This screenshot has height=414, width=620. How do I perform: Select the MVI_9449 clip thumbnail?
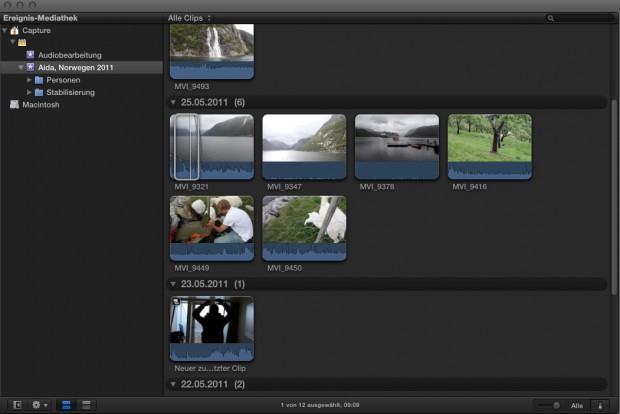click(212, 228)
